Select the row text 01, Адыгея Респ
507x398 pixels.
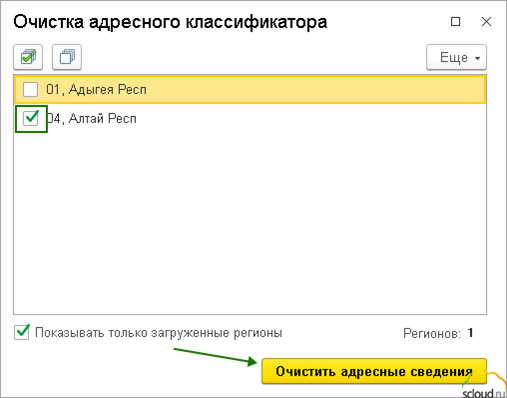tap(96, 90)
